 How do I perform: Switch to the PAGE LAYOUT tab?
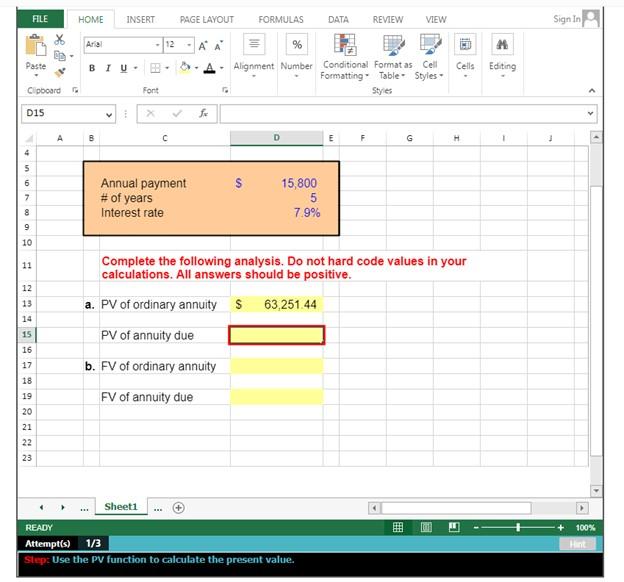click(x=207, y=20)
